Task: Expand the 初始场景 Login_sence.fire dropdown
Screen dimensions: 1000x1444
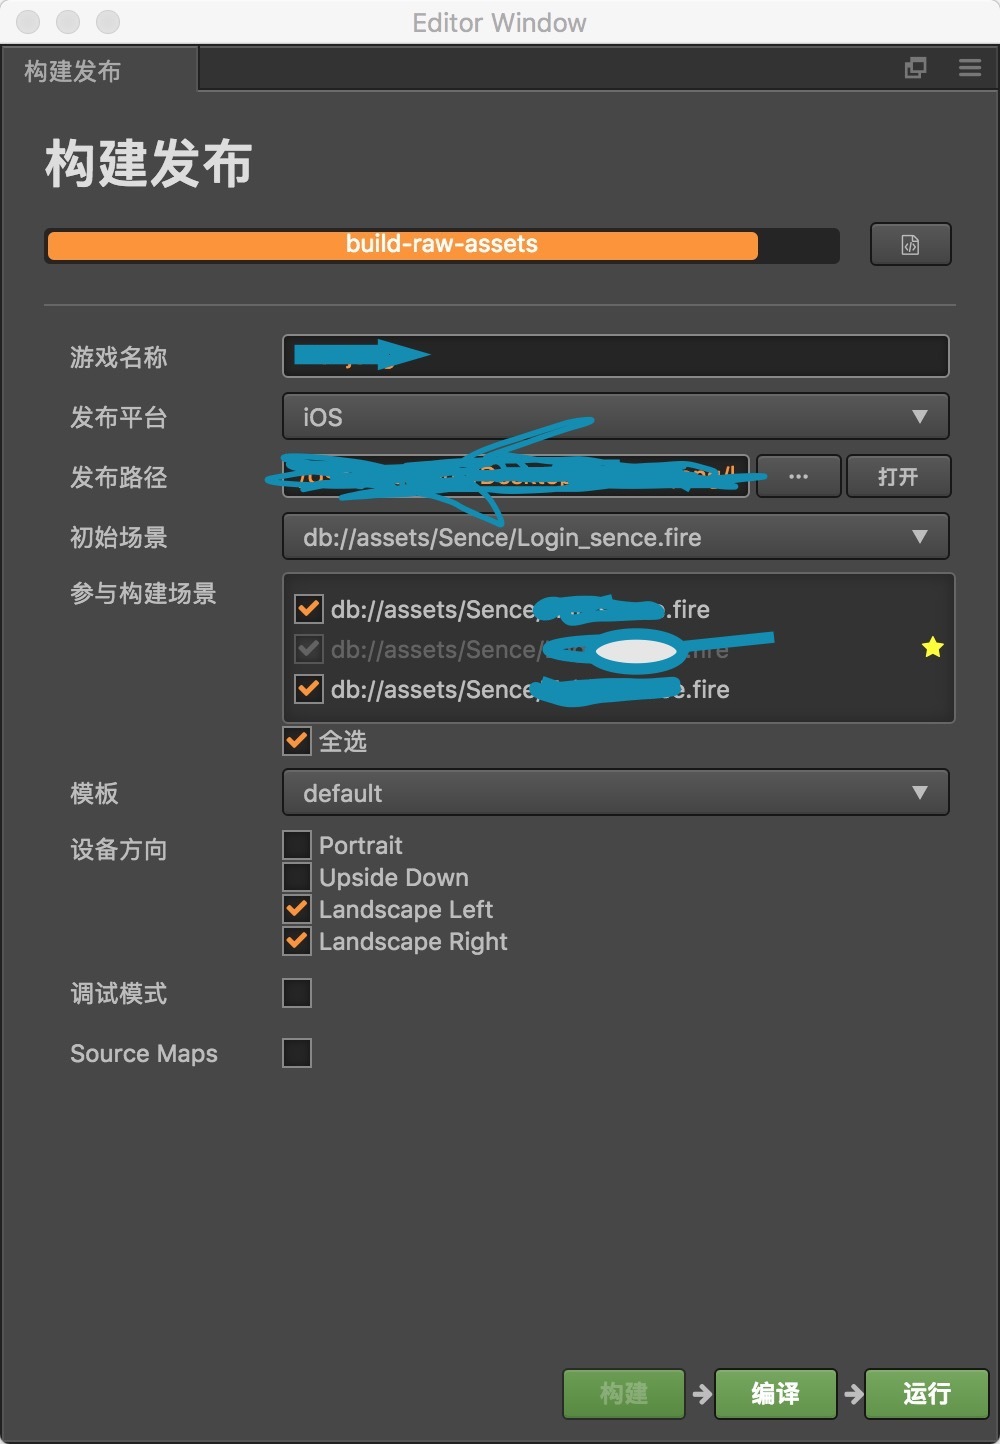Action: pyautogui.click(x=616, y=536)
